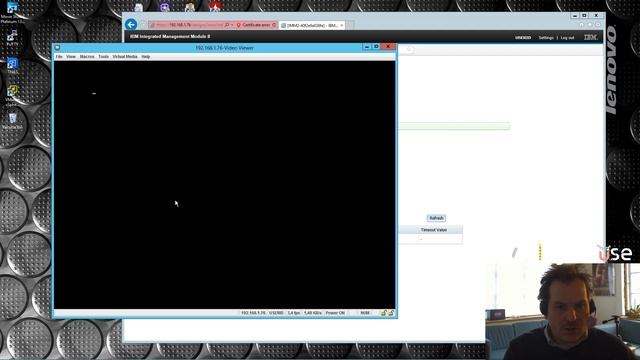Click the browser tools gear icon
Viewport: 640px width, 360px height.
[598, 25]
